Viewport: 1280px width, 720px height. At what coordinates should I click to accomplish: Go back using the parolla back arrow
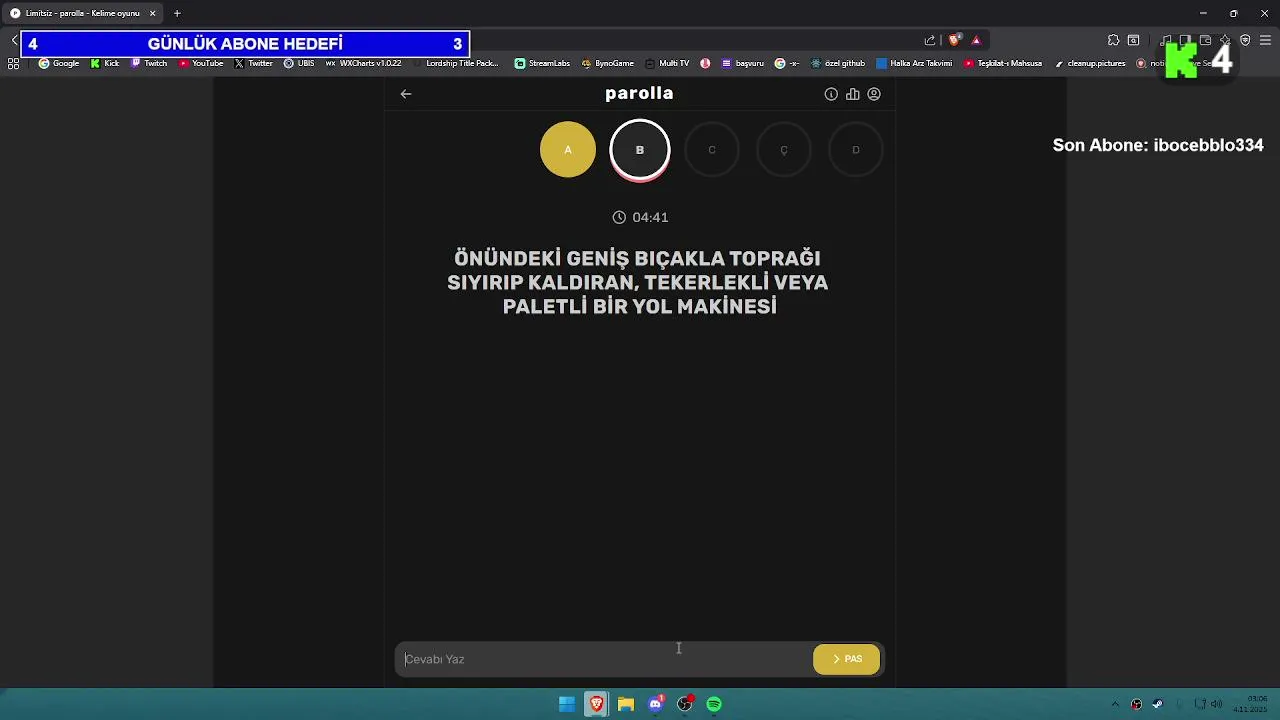pyautogui.click(x=406, y=94)
